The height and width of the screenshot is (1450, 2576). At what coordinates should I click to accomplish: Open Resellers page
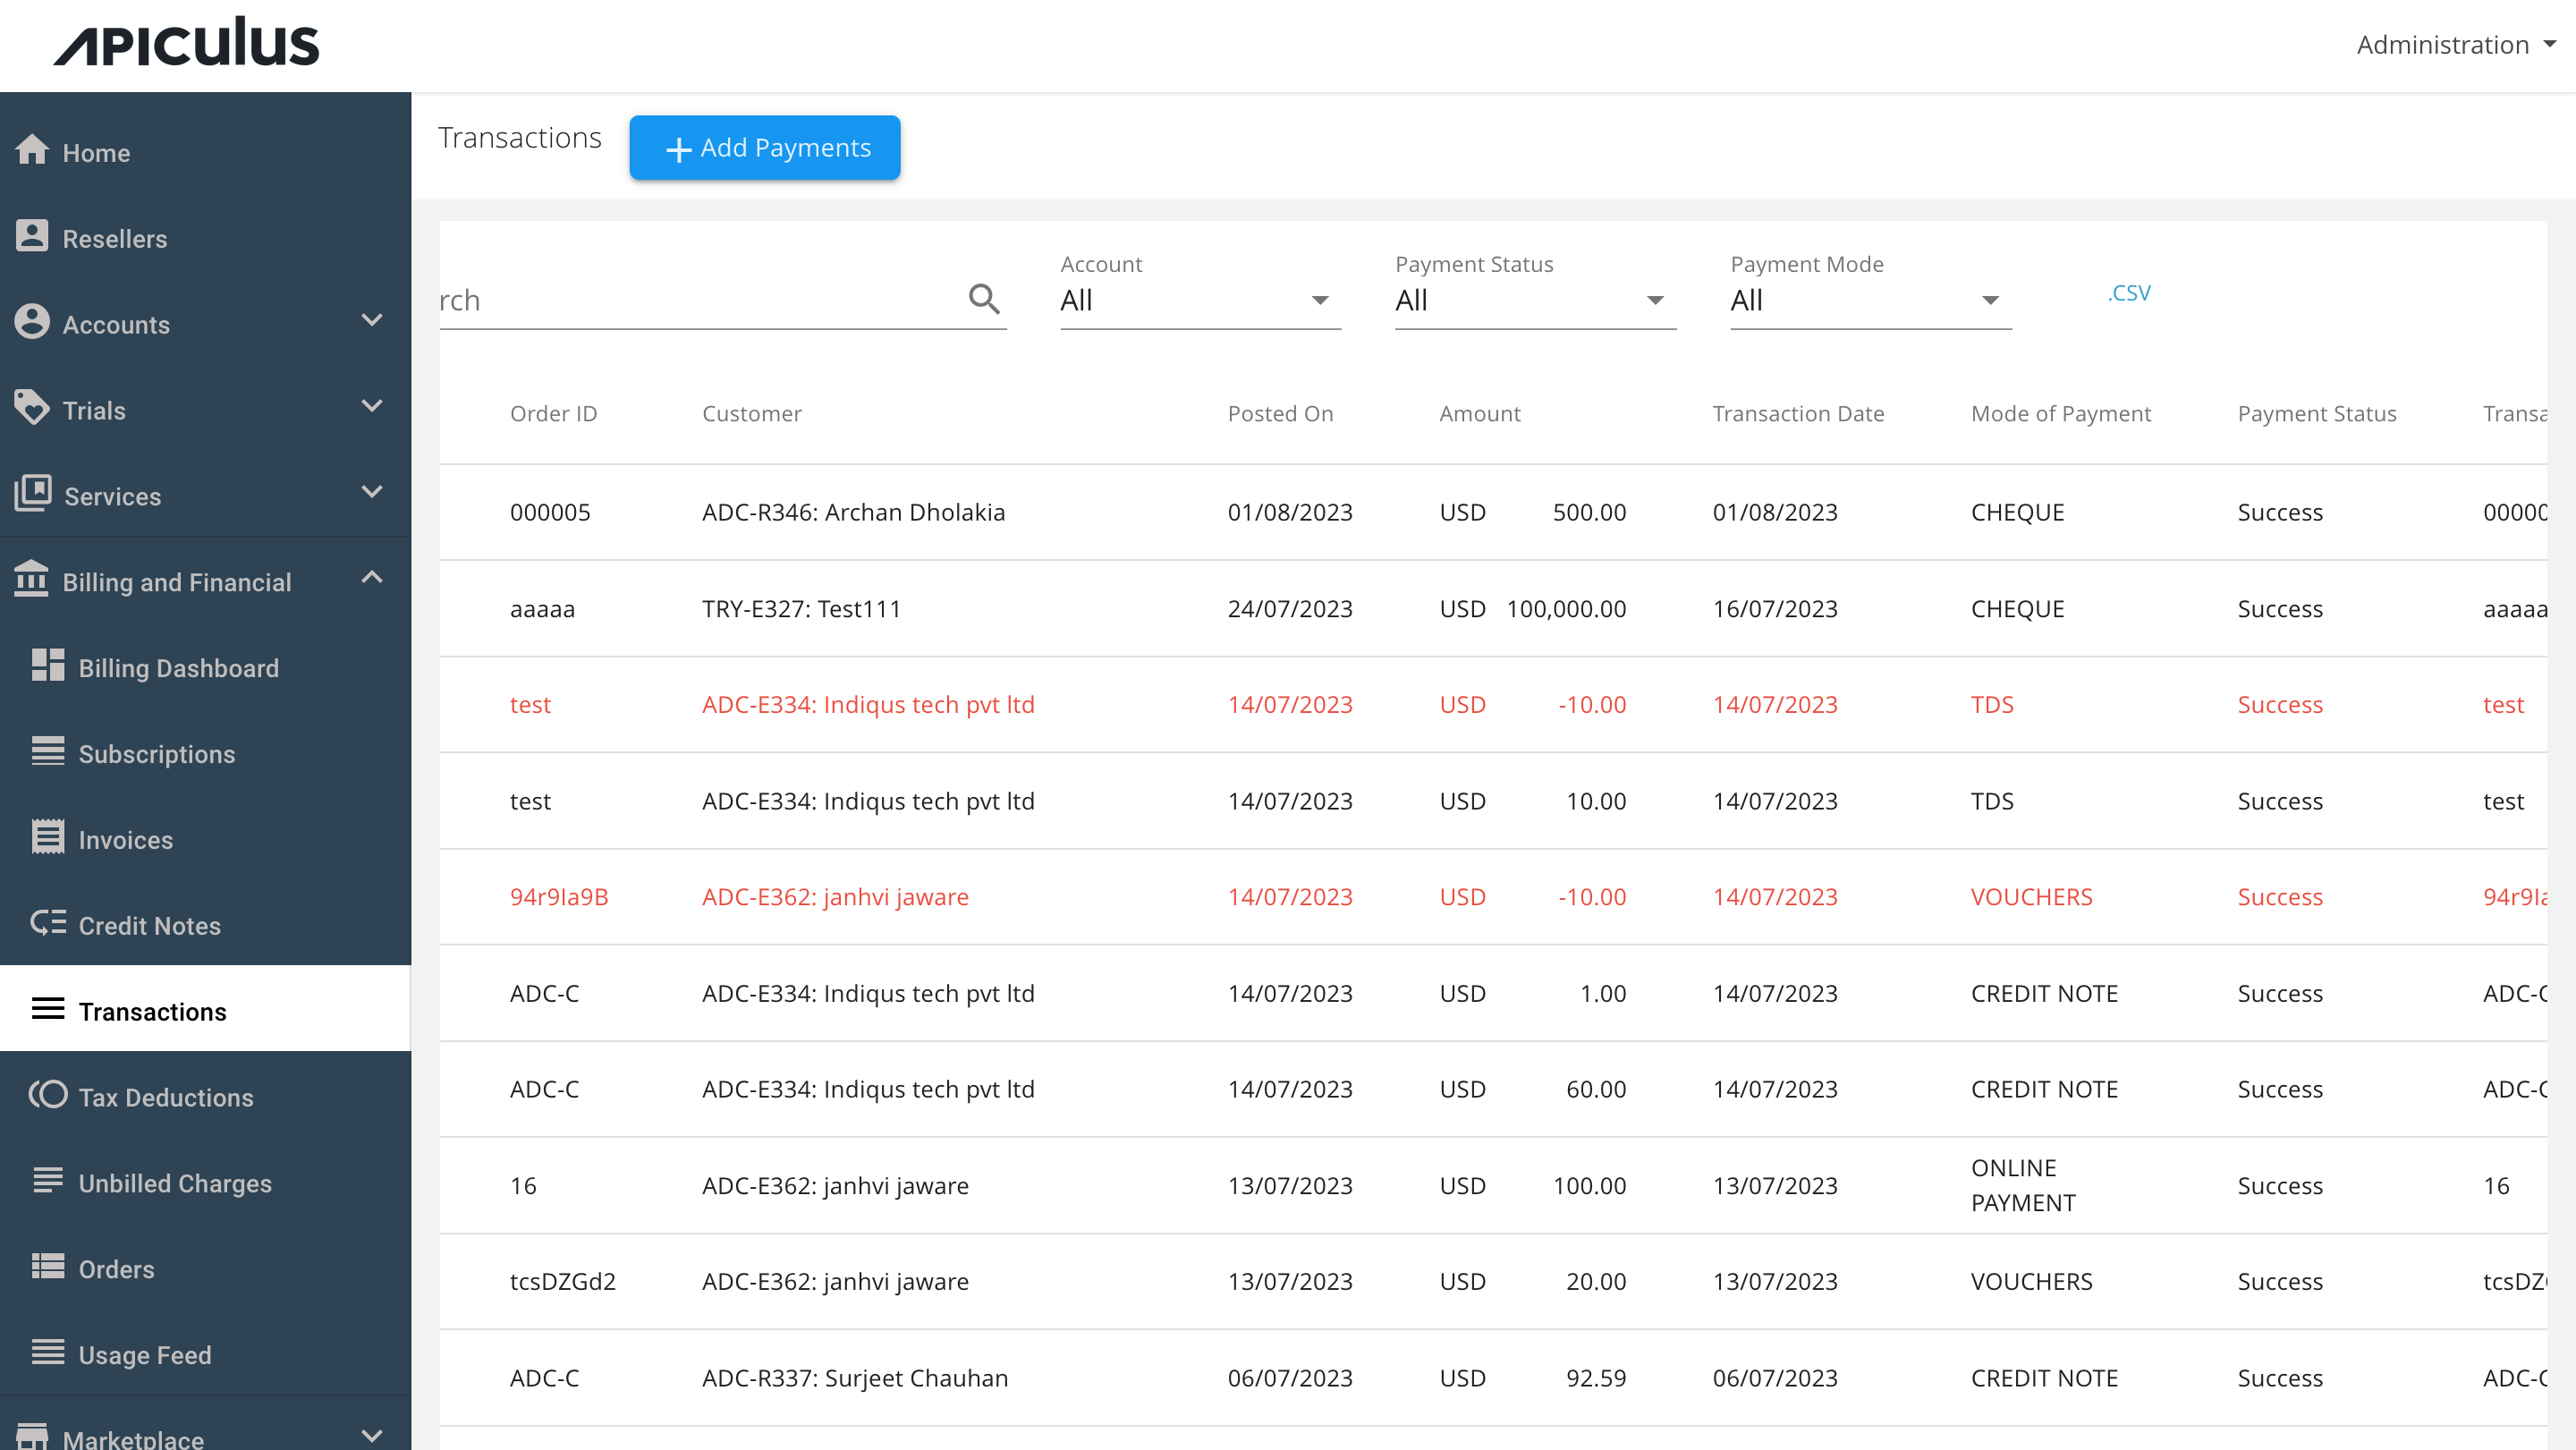click(x=205, y=238)
